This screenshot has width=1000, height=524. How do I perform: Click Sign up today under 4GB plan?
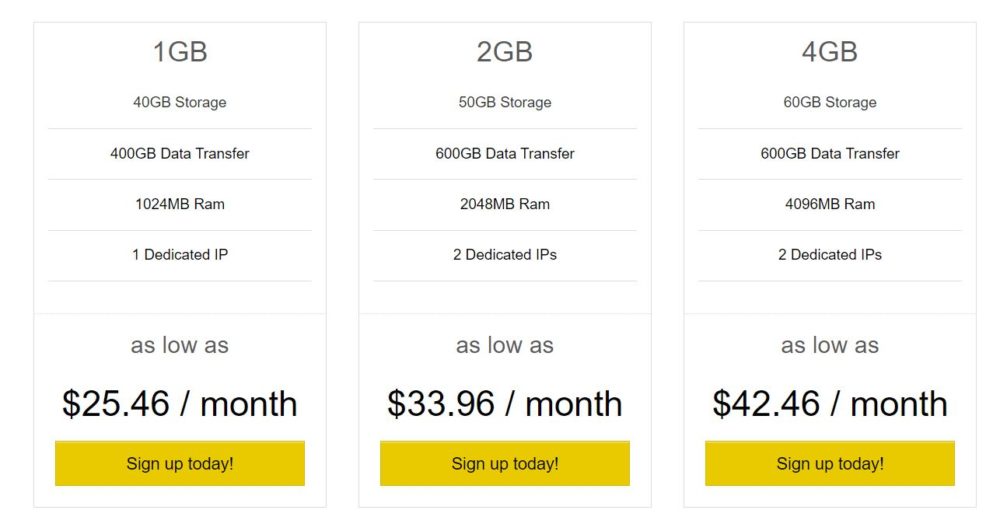[x=830, y=463]
